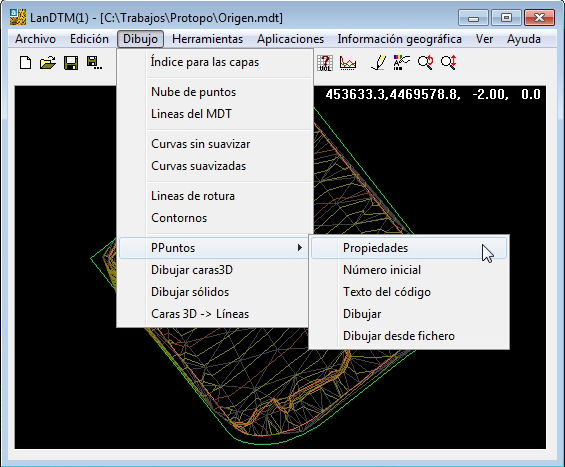The width and height of the screenshot is (565, 467).
Task: Save using the floppy disk icon
Action: [71, 63]
